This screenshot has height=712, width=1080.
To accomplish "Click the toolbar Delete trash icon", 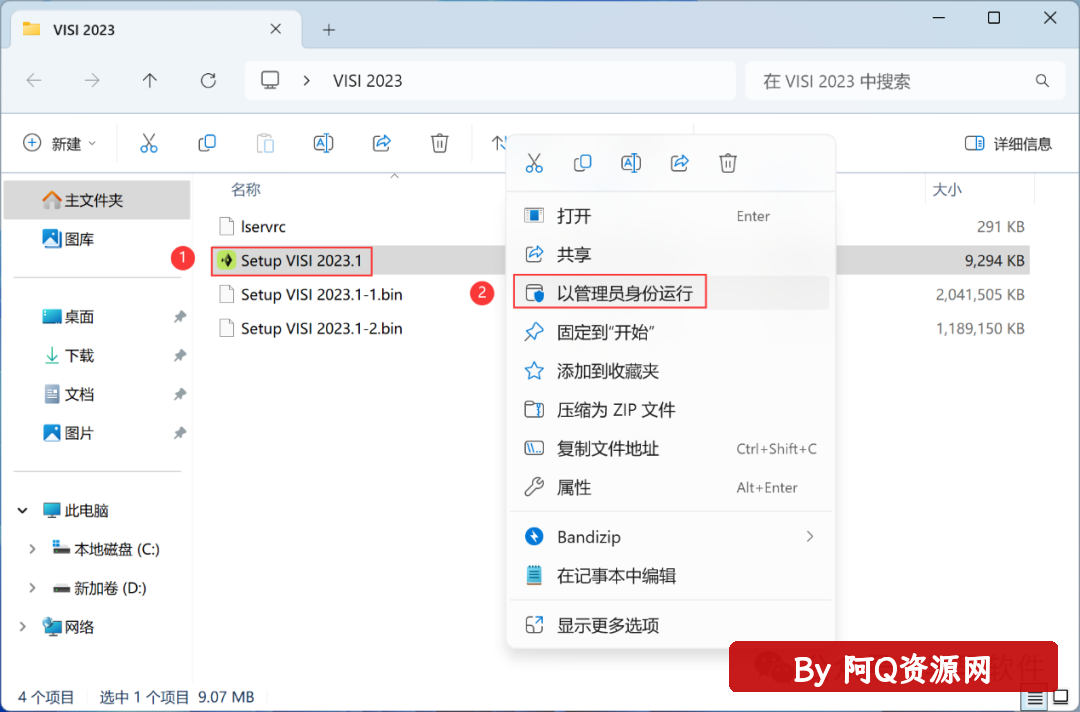I will point(439,143).
